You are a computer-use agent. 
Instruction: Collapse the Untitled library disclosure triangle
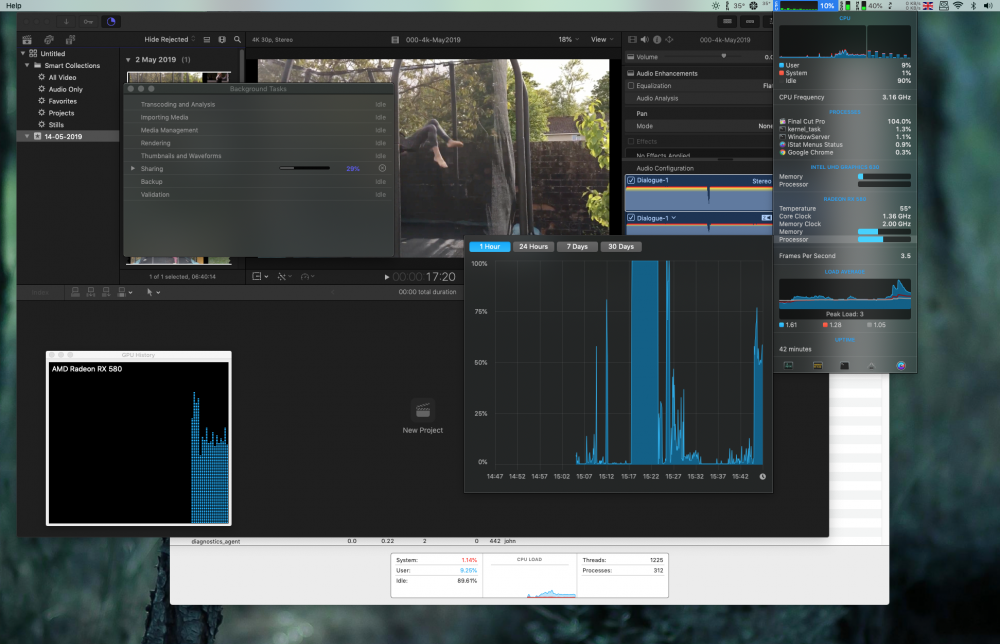tap(23, 54)
